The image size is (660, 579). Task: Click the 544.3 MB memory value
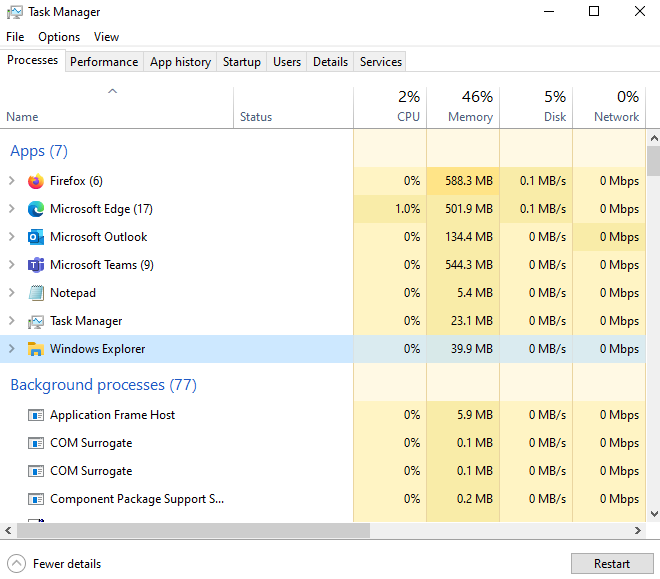(x=469, y=265)
